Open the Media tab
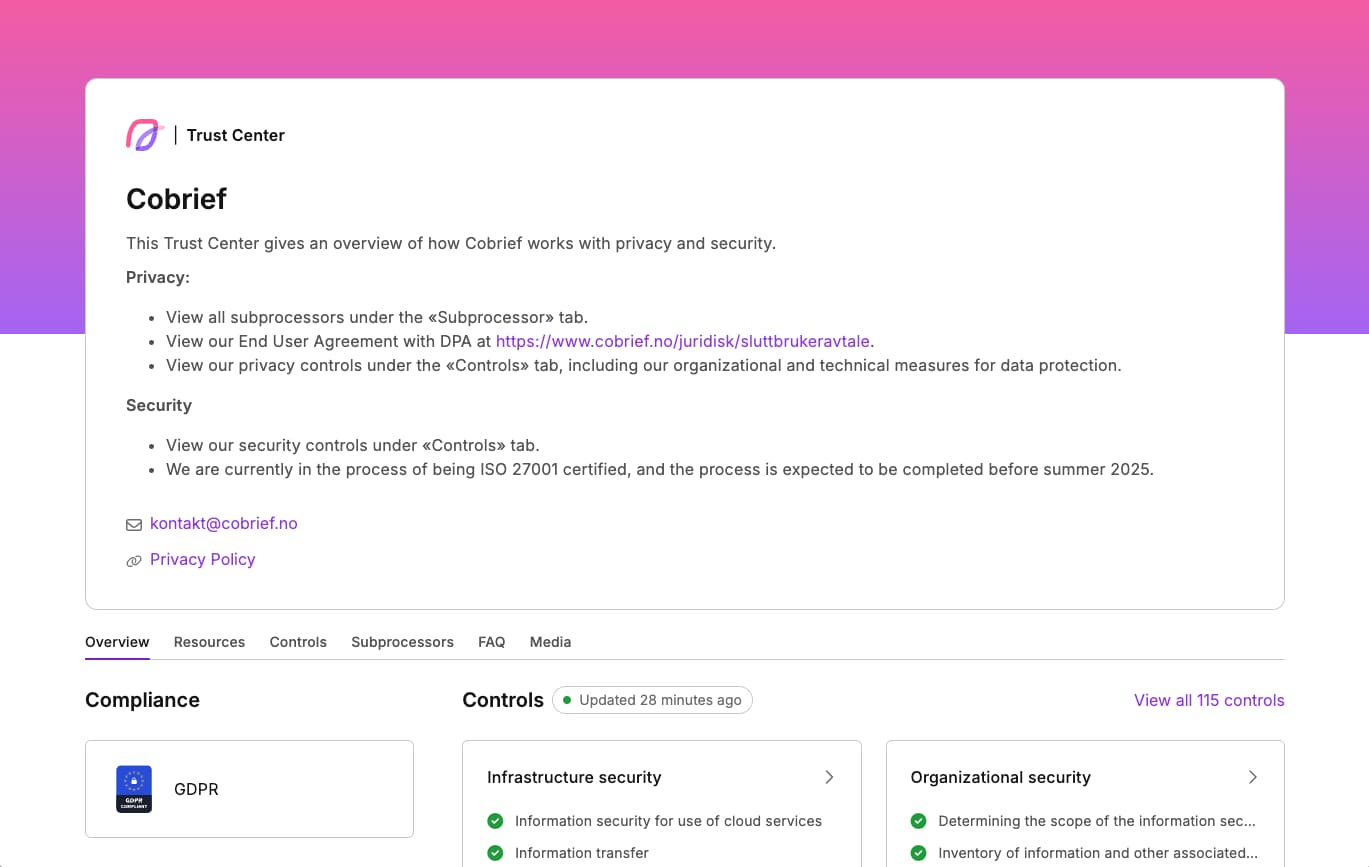1369x867 pixels. 550,642
